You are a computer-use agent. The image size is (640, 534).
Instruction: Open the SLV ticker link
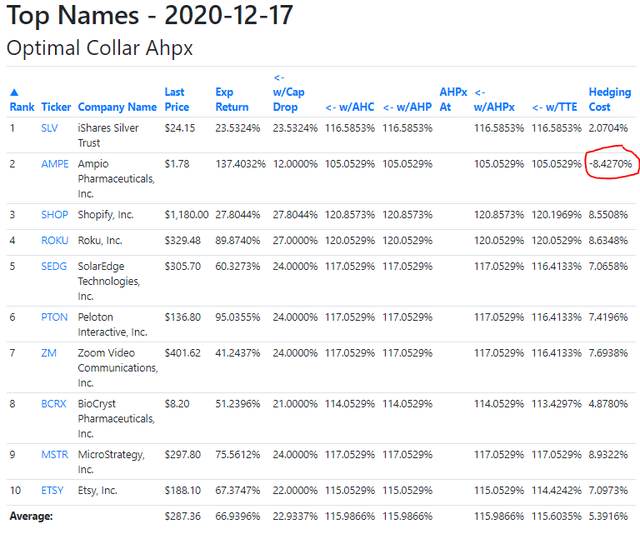[x=49, y=128]
